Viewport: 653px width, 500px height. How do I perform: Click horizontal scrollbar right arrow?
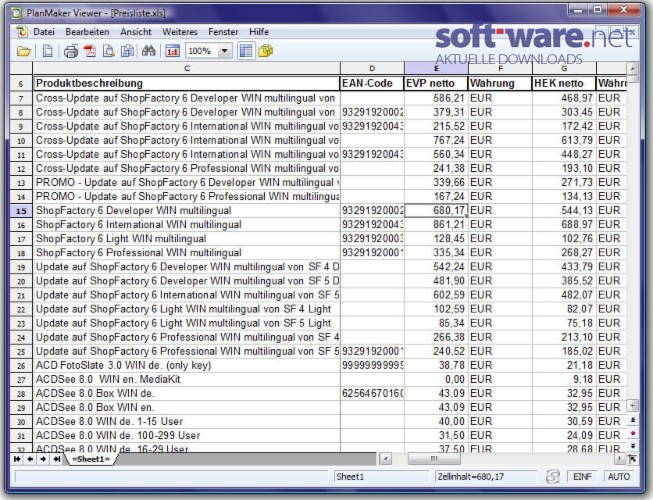point(621,459)
